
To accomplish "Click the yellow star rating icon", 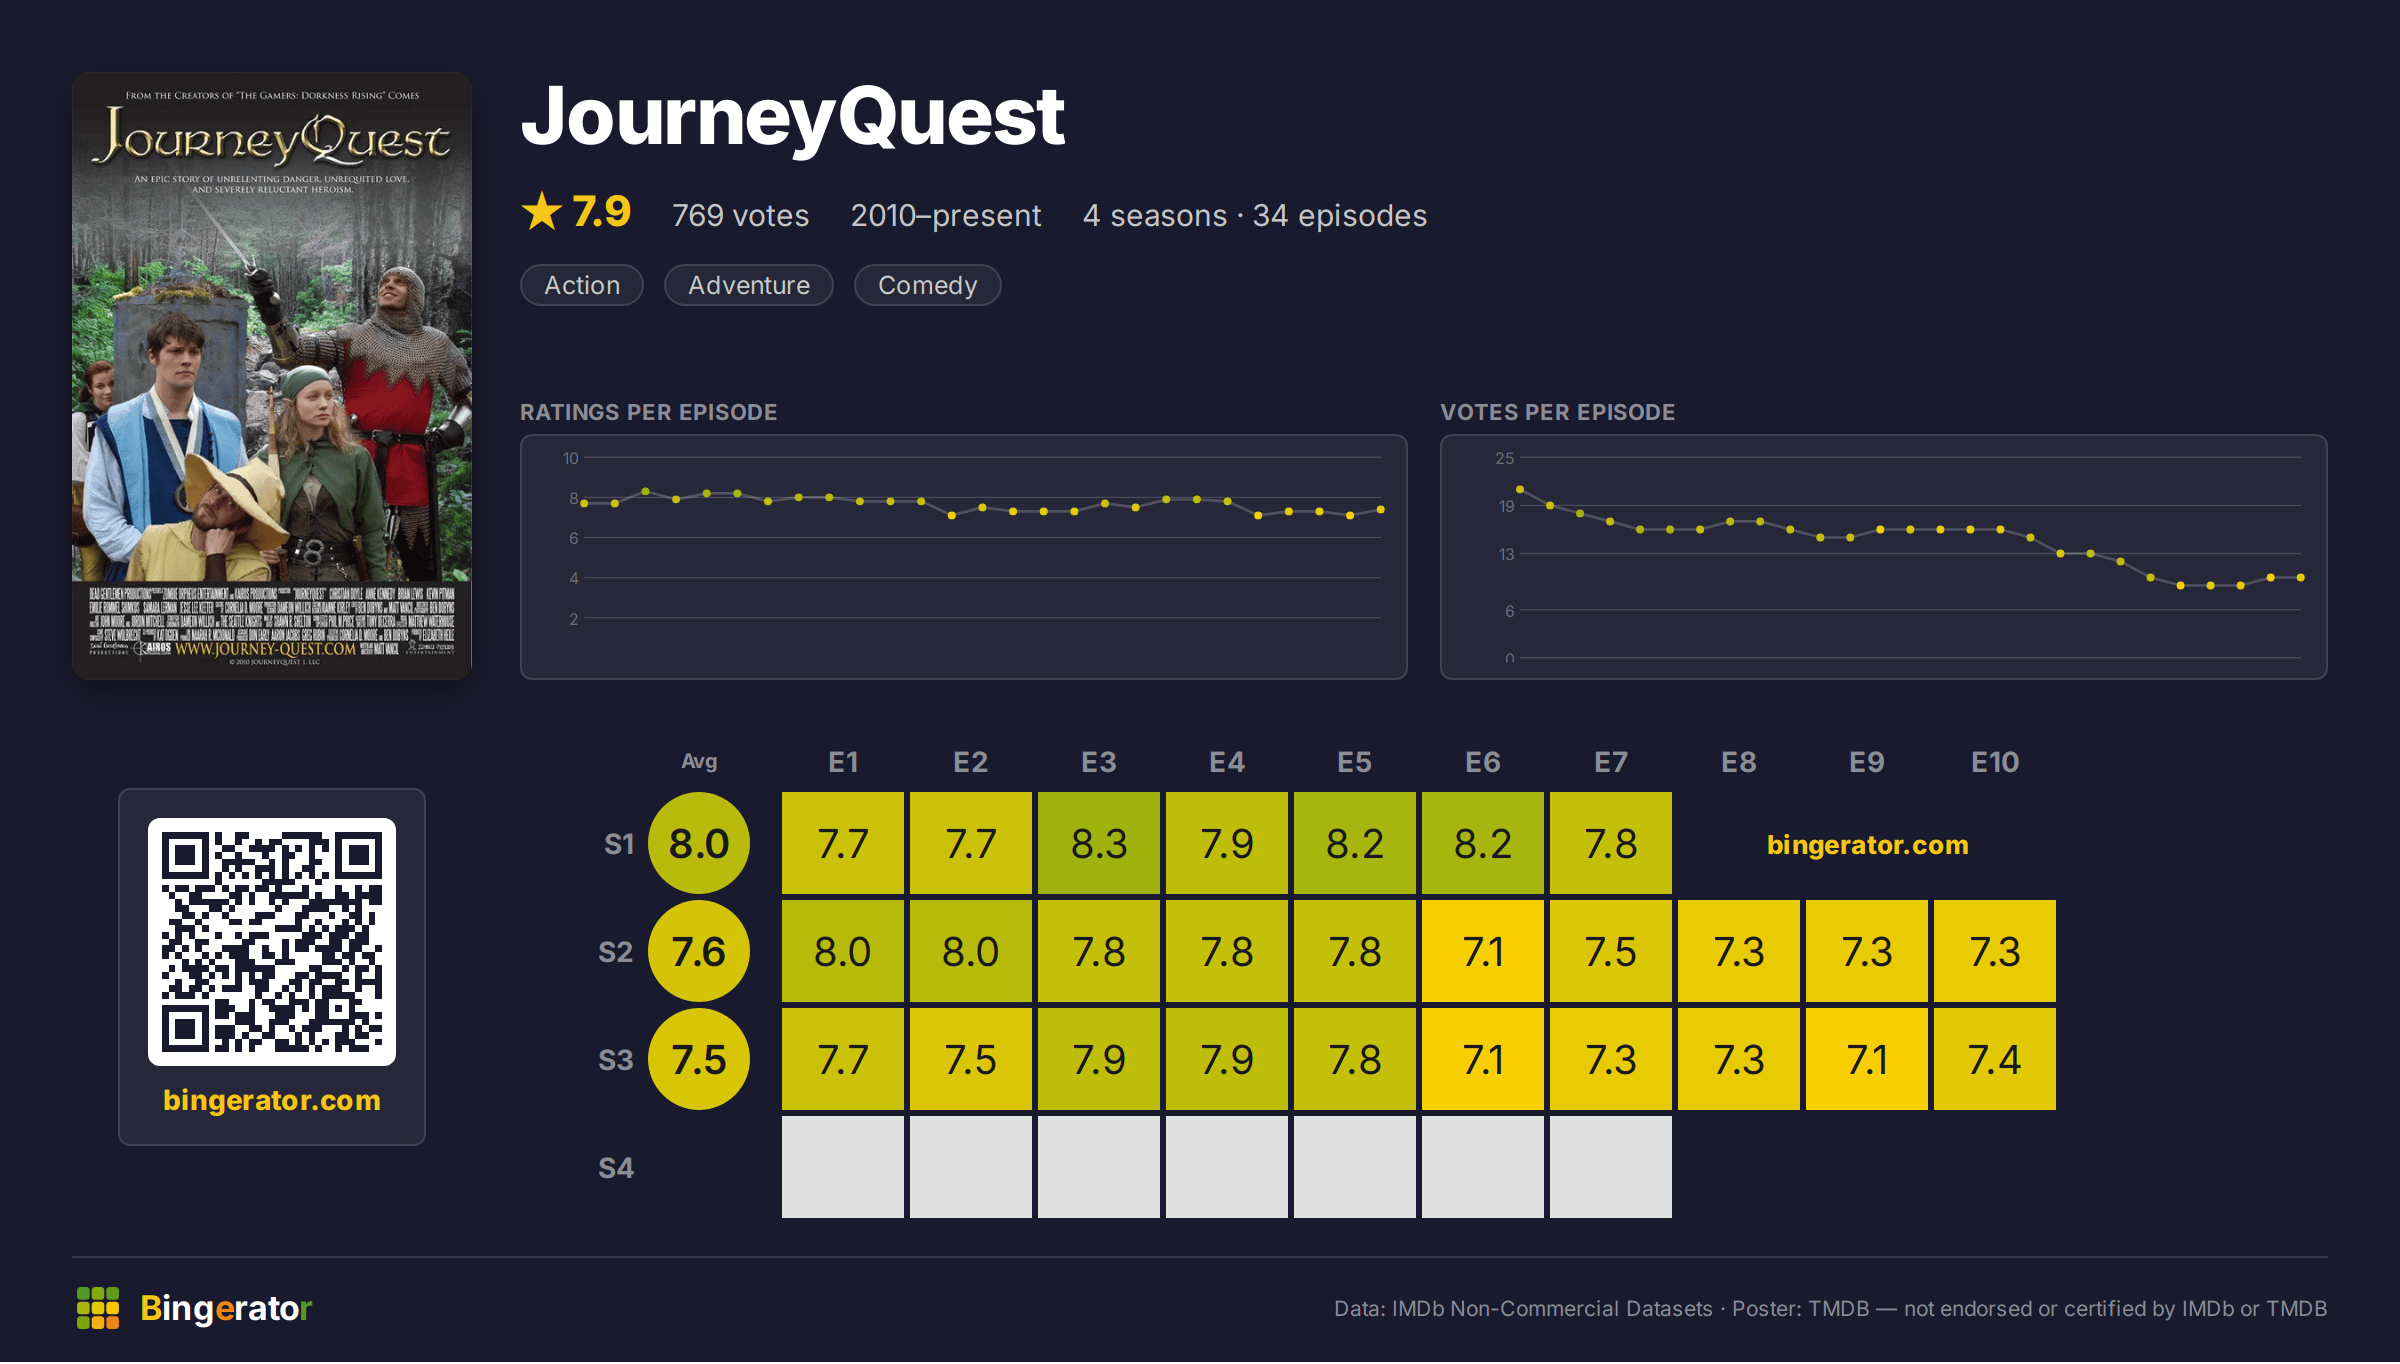I will pyautogui.click(x=542, y=212).
